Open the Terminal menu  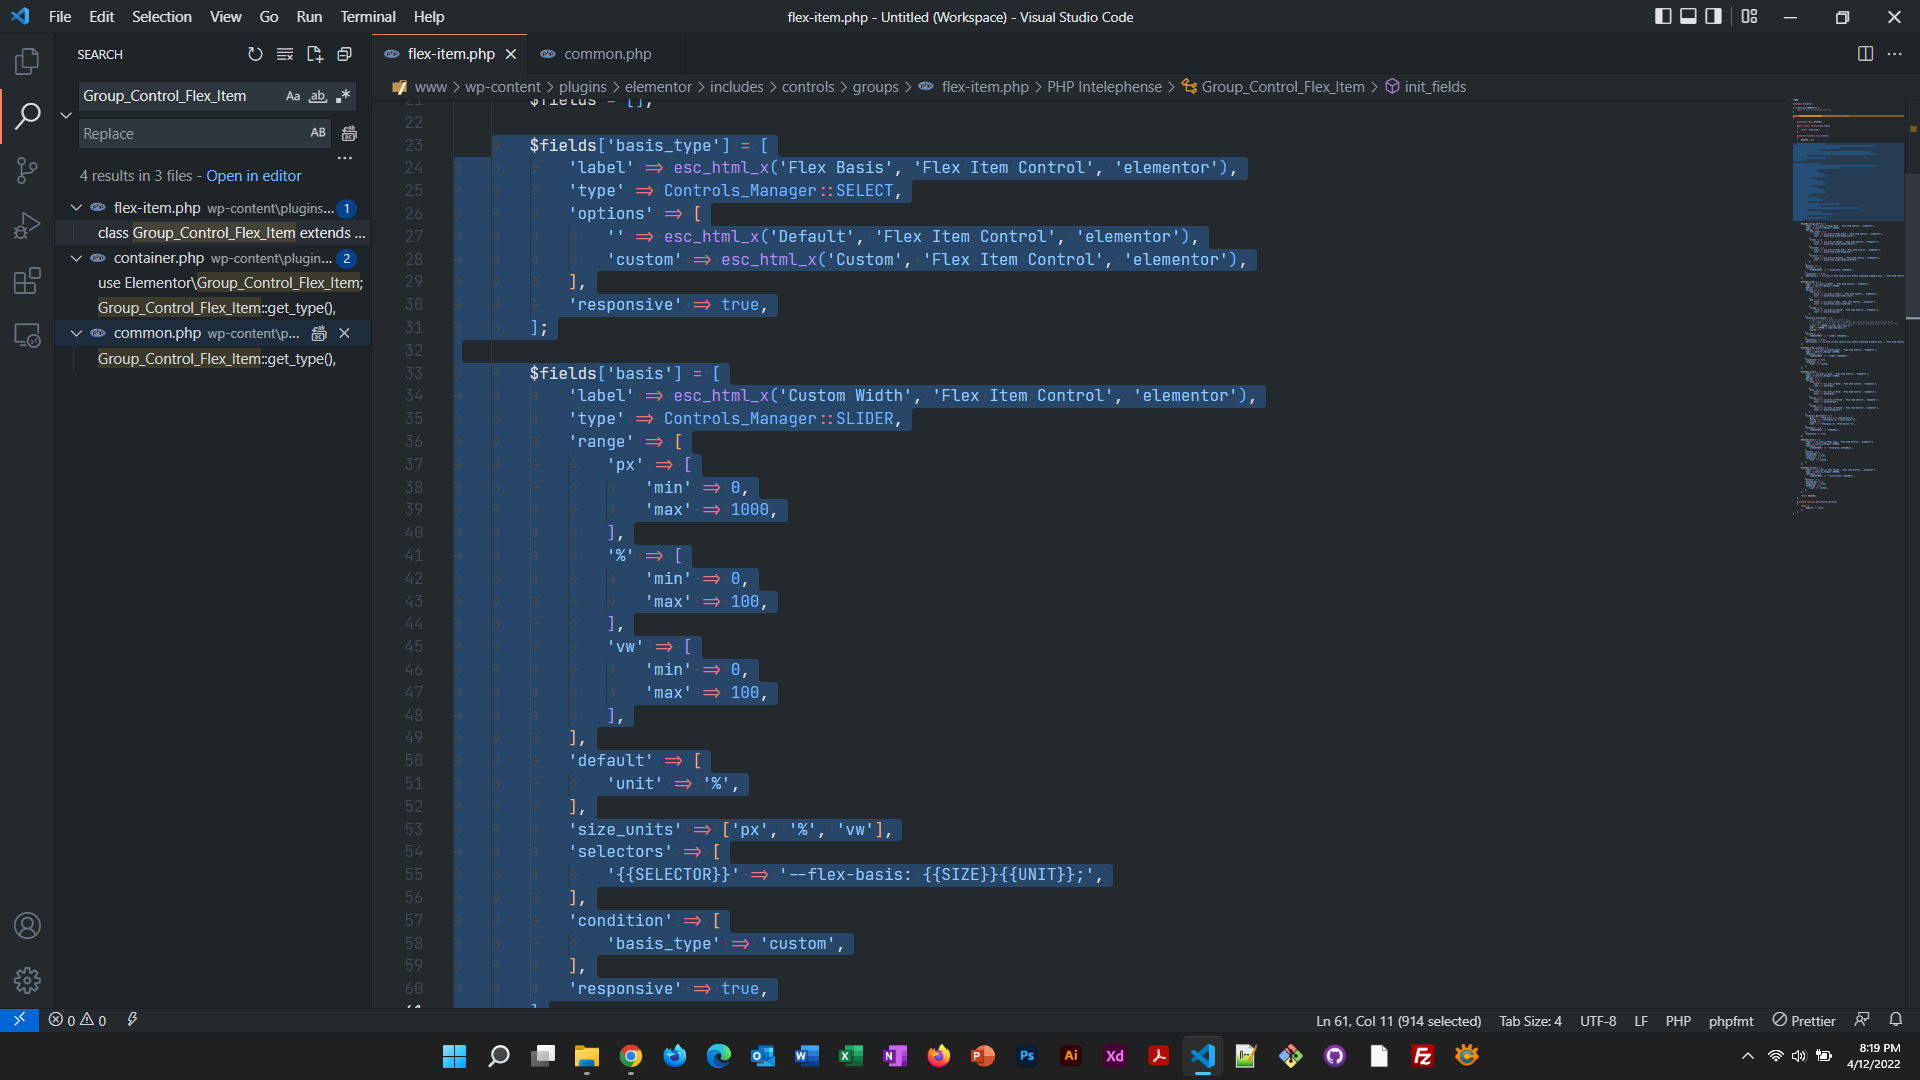tap(367, 17)
